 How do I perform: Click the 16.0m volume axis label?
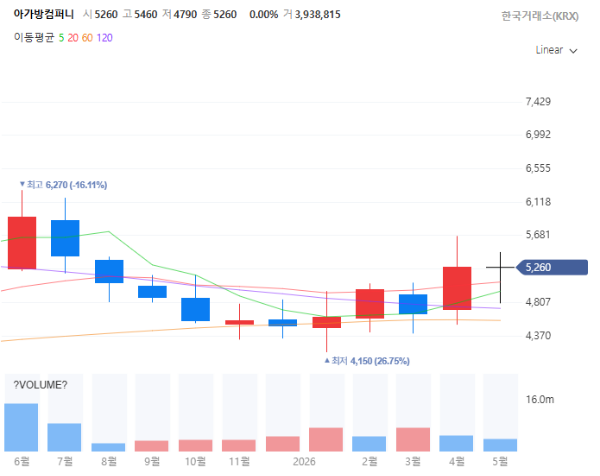[x=540, y=399]
